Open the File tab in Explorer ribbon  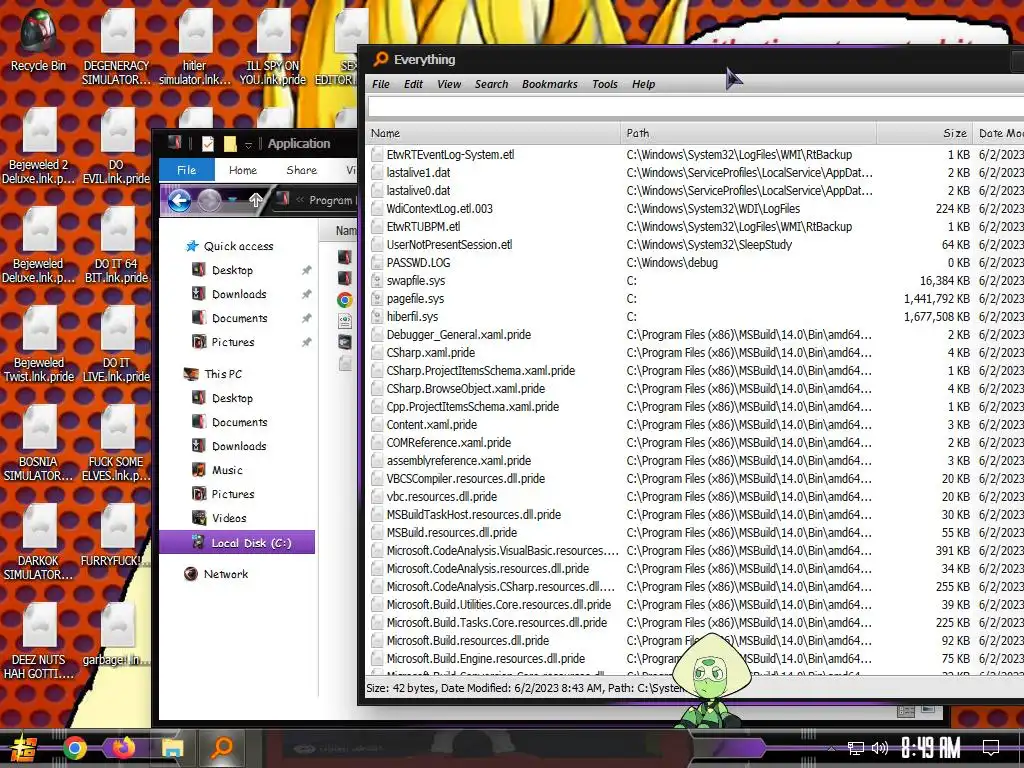(187, 170)
